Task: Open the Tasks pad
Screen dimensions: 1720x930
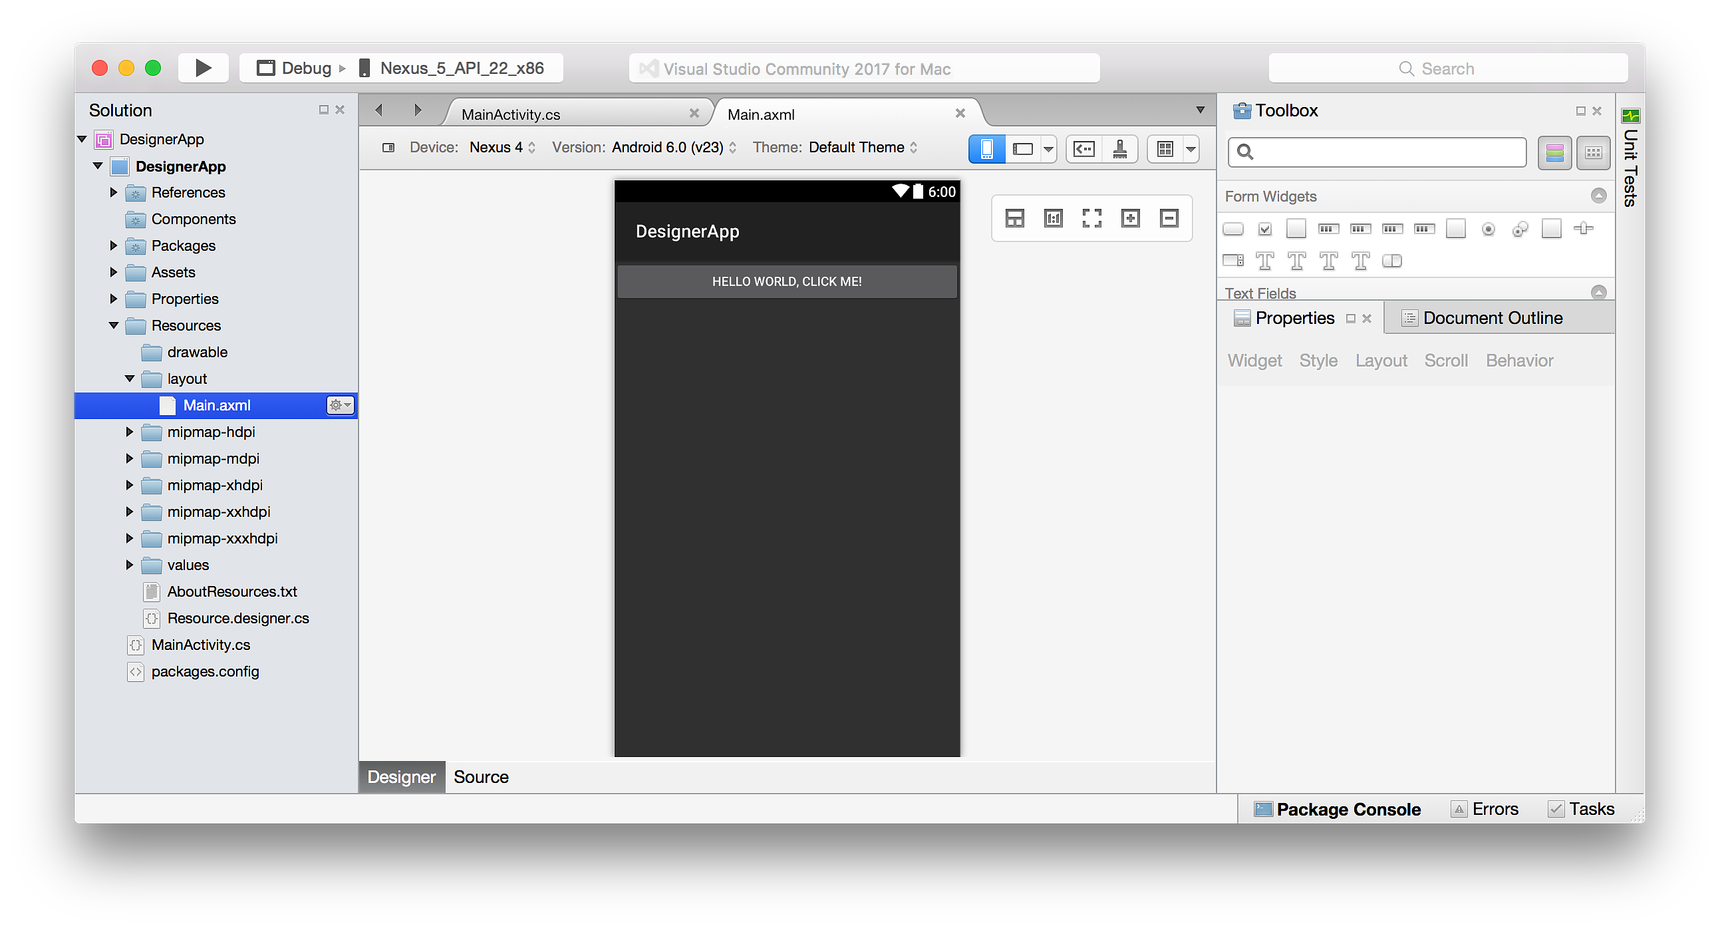Action: coord(1581,809)
